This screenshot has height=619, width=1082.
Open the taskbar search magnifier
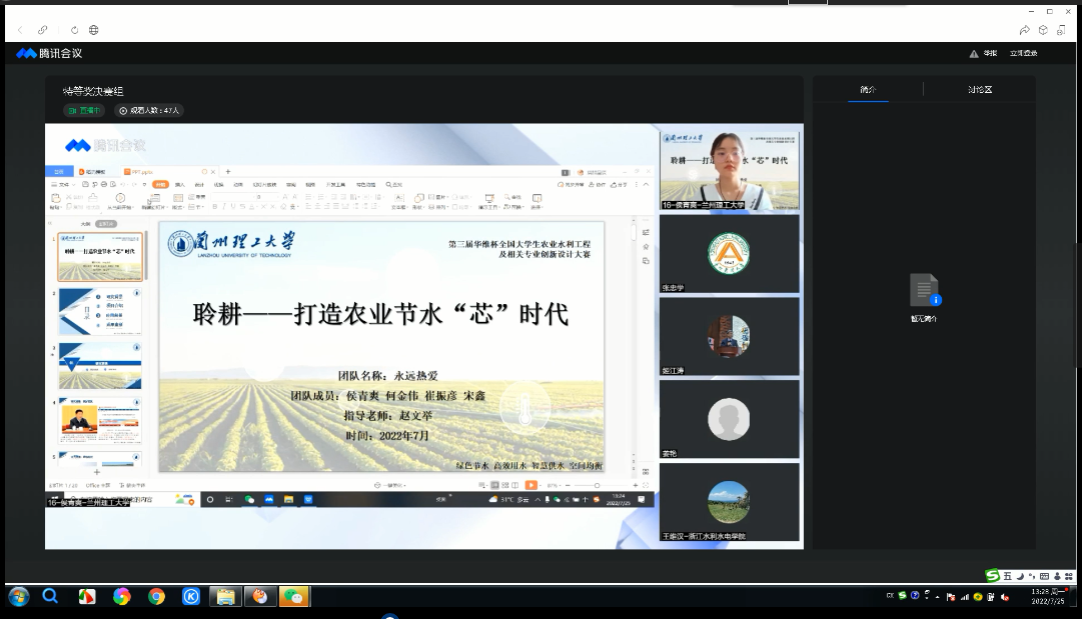point(50,596)
